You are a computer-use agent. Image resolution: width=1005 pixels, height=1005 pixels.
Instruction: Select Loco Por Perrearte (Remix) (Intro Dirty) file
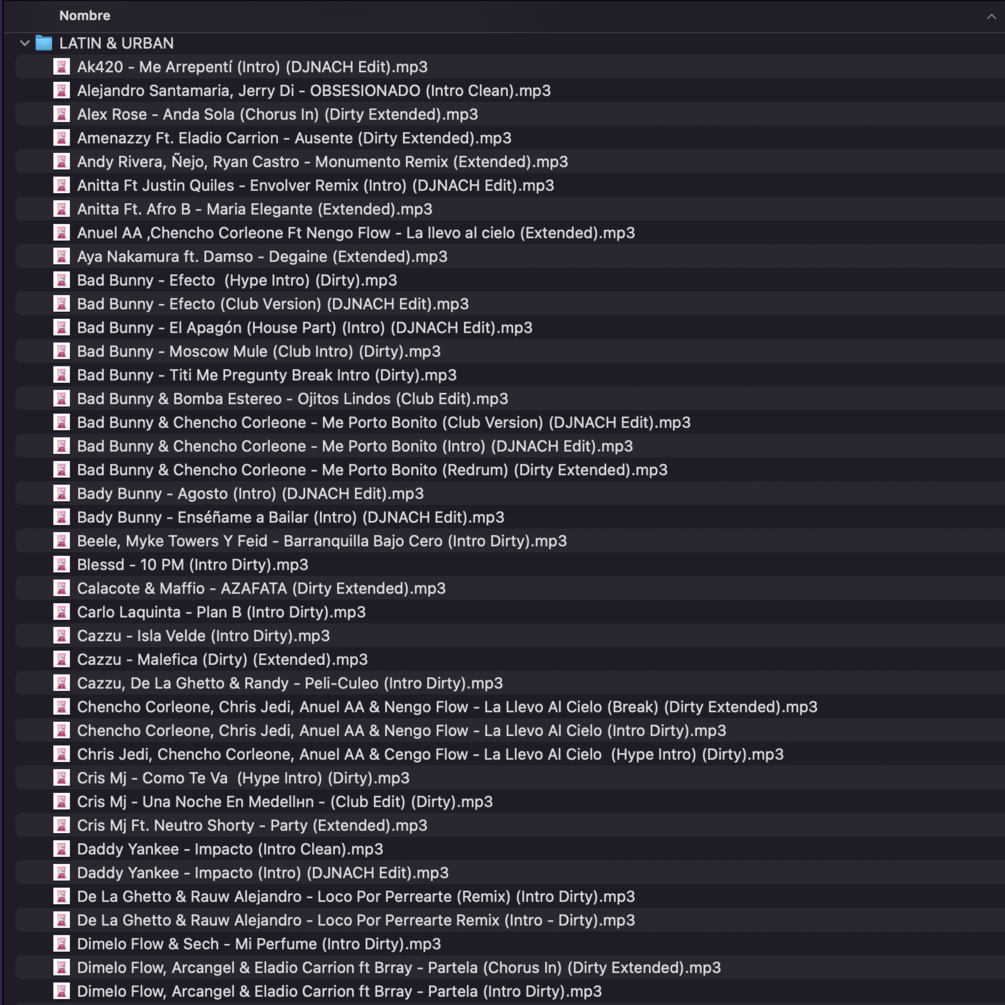[356, 897]
